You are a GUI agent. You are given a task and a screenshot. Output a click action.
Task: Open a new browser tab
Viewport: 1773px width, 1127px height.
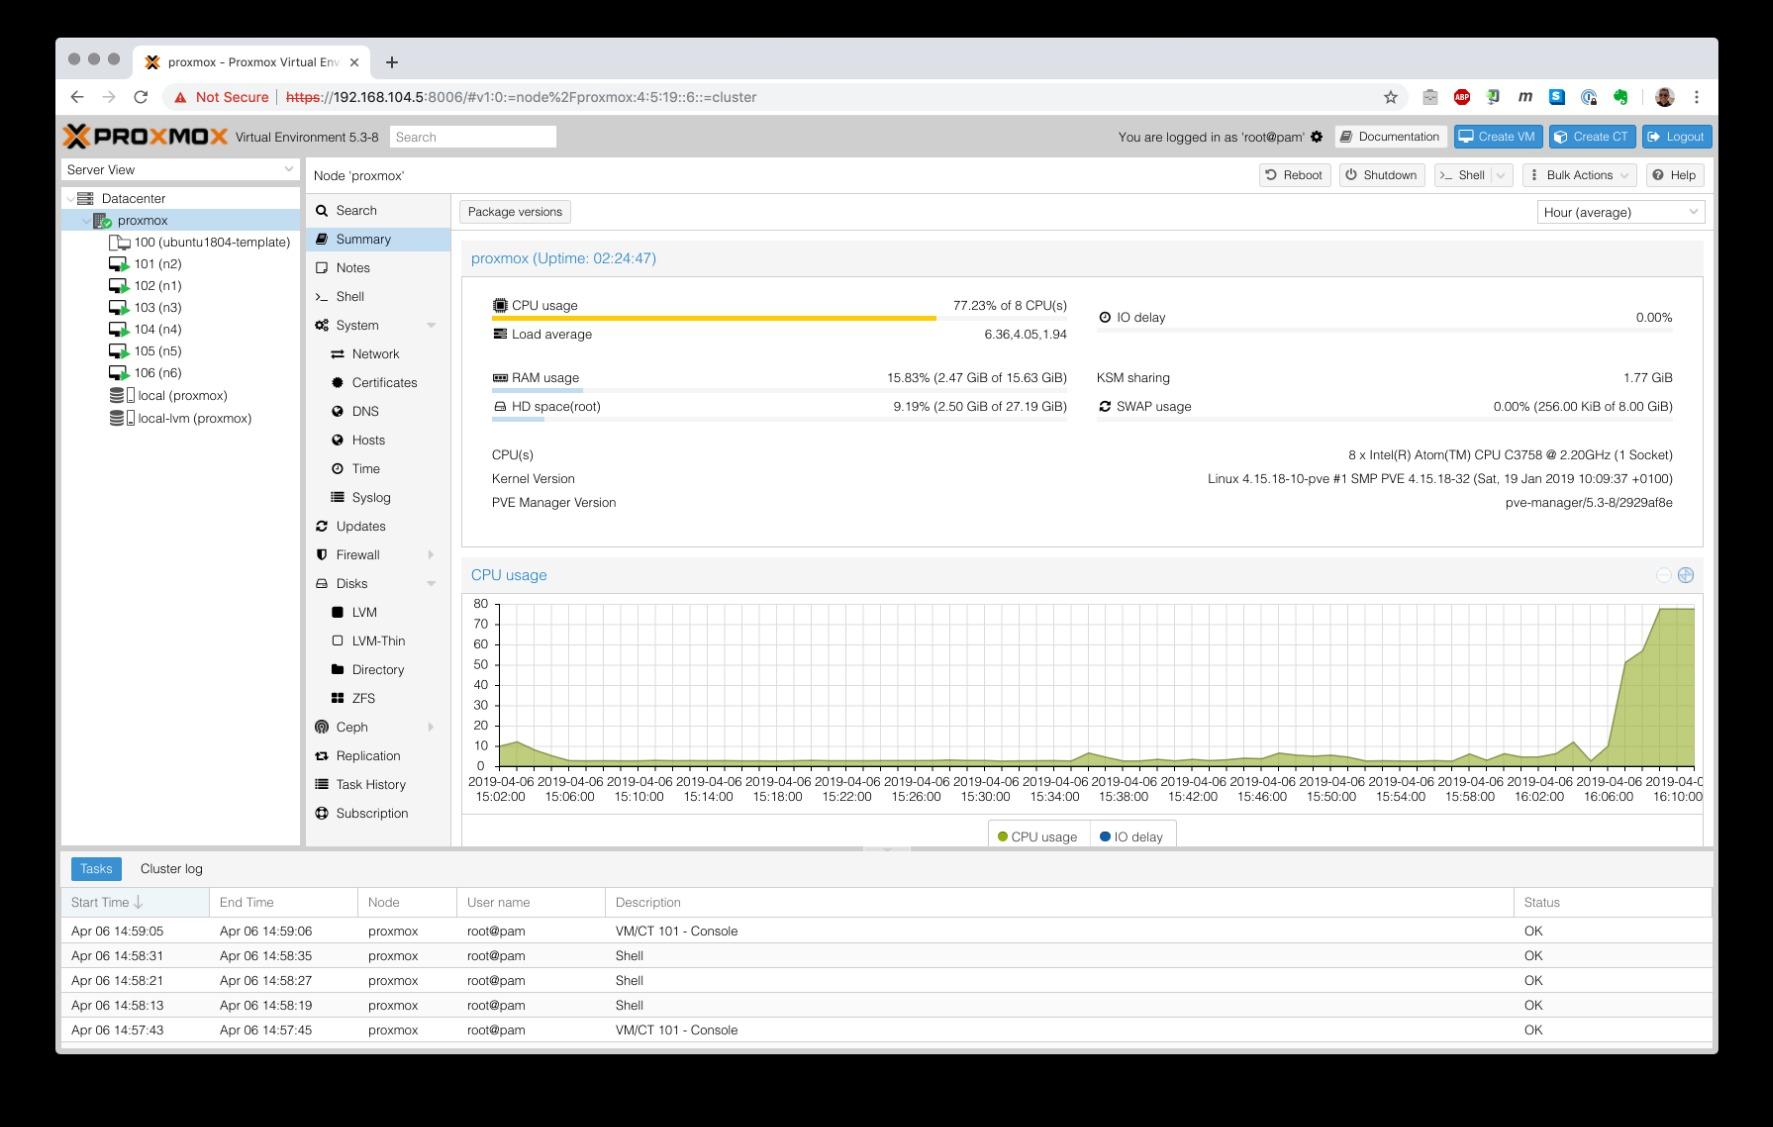tap(391, 62)
